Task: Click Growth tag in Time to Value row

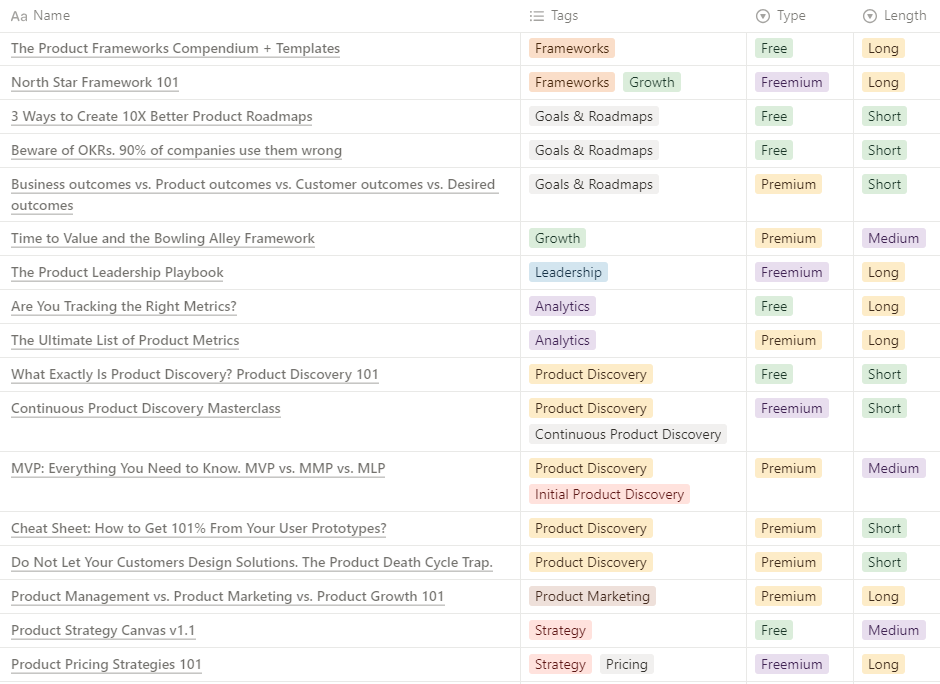Action: [x=558, y=239]
